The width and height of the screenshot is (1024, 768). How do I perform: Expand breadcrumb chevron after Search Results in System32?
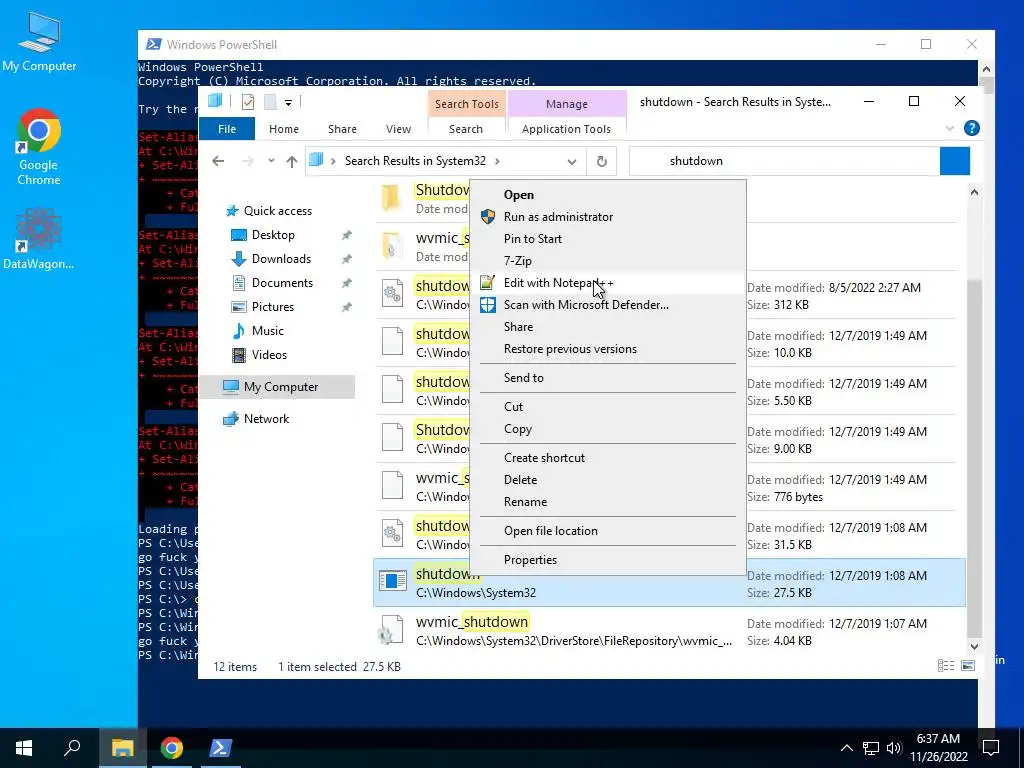click(498, 161)
